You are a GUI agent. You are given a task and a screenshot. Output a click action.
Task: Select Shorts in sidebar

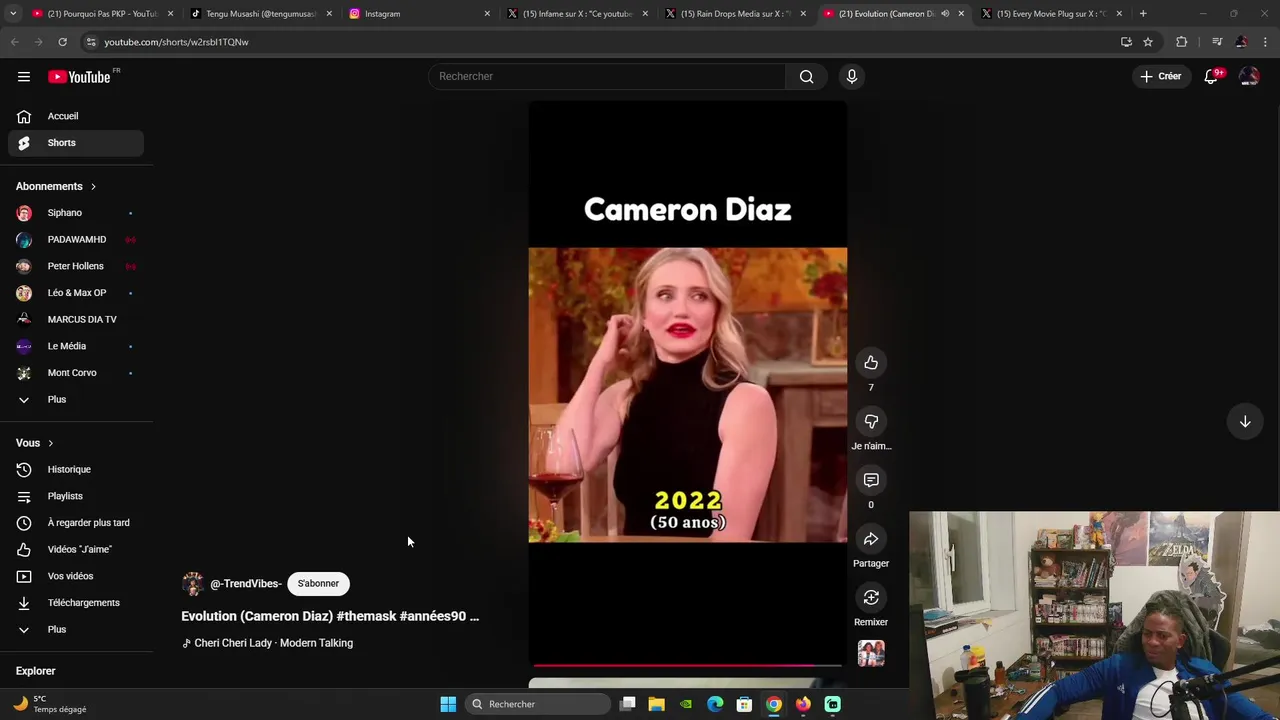(x=76, y=143)
